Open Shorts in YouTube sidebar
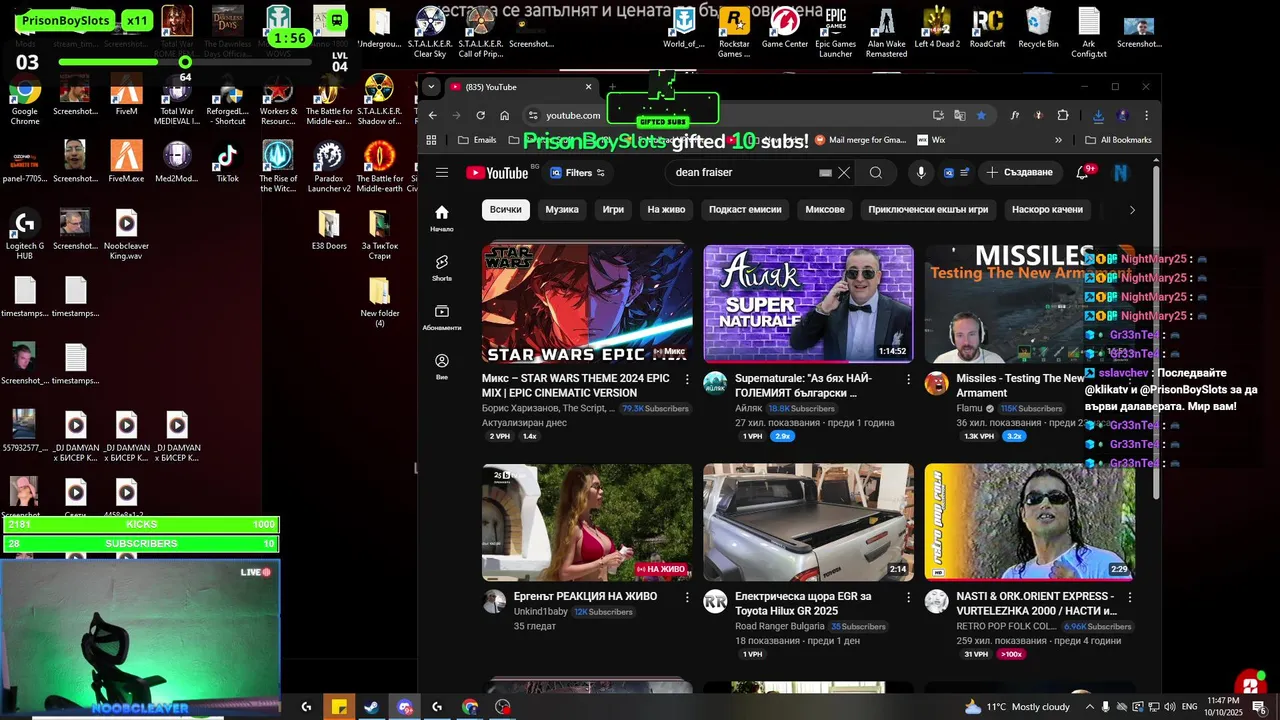The image size is (1280, 720). [x=442, y=267]
